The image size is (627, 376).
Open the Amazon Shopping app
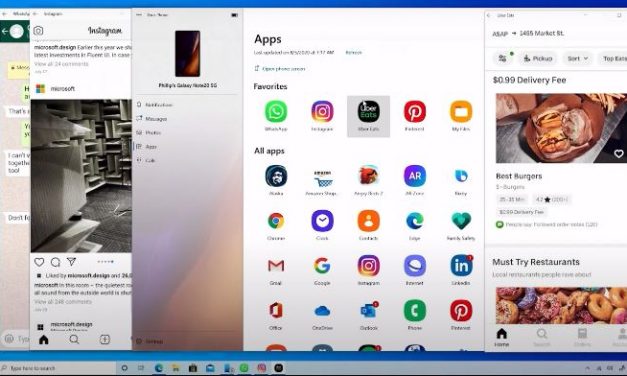(322, 179)
